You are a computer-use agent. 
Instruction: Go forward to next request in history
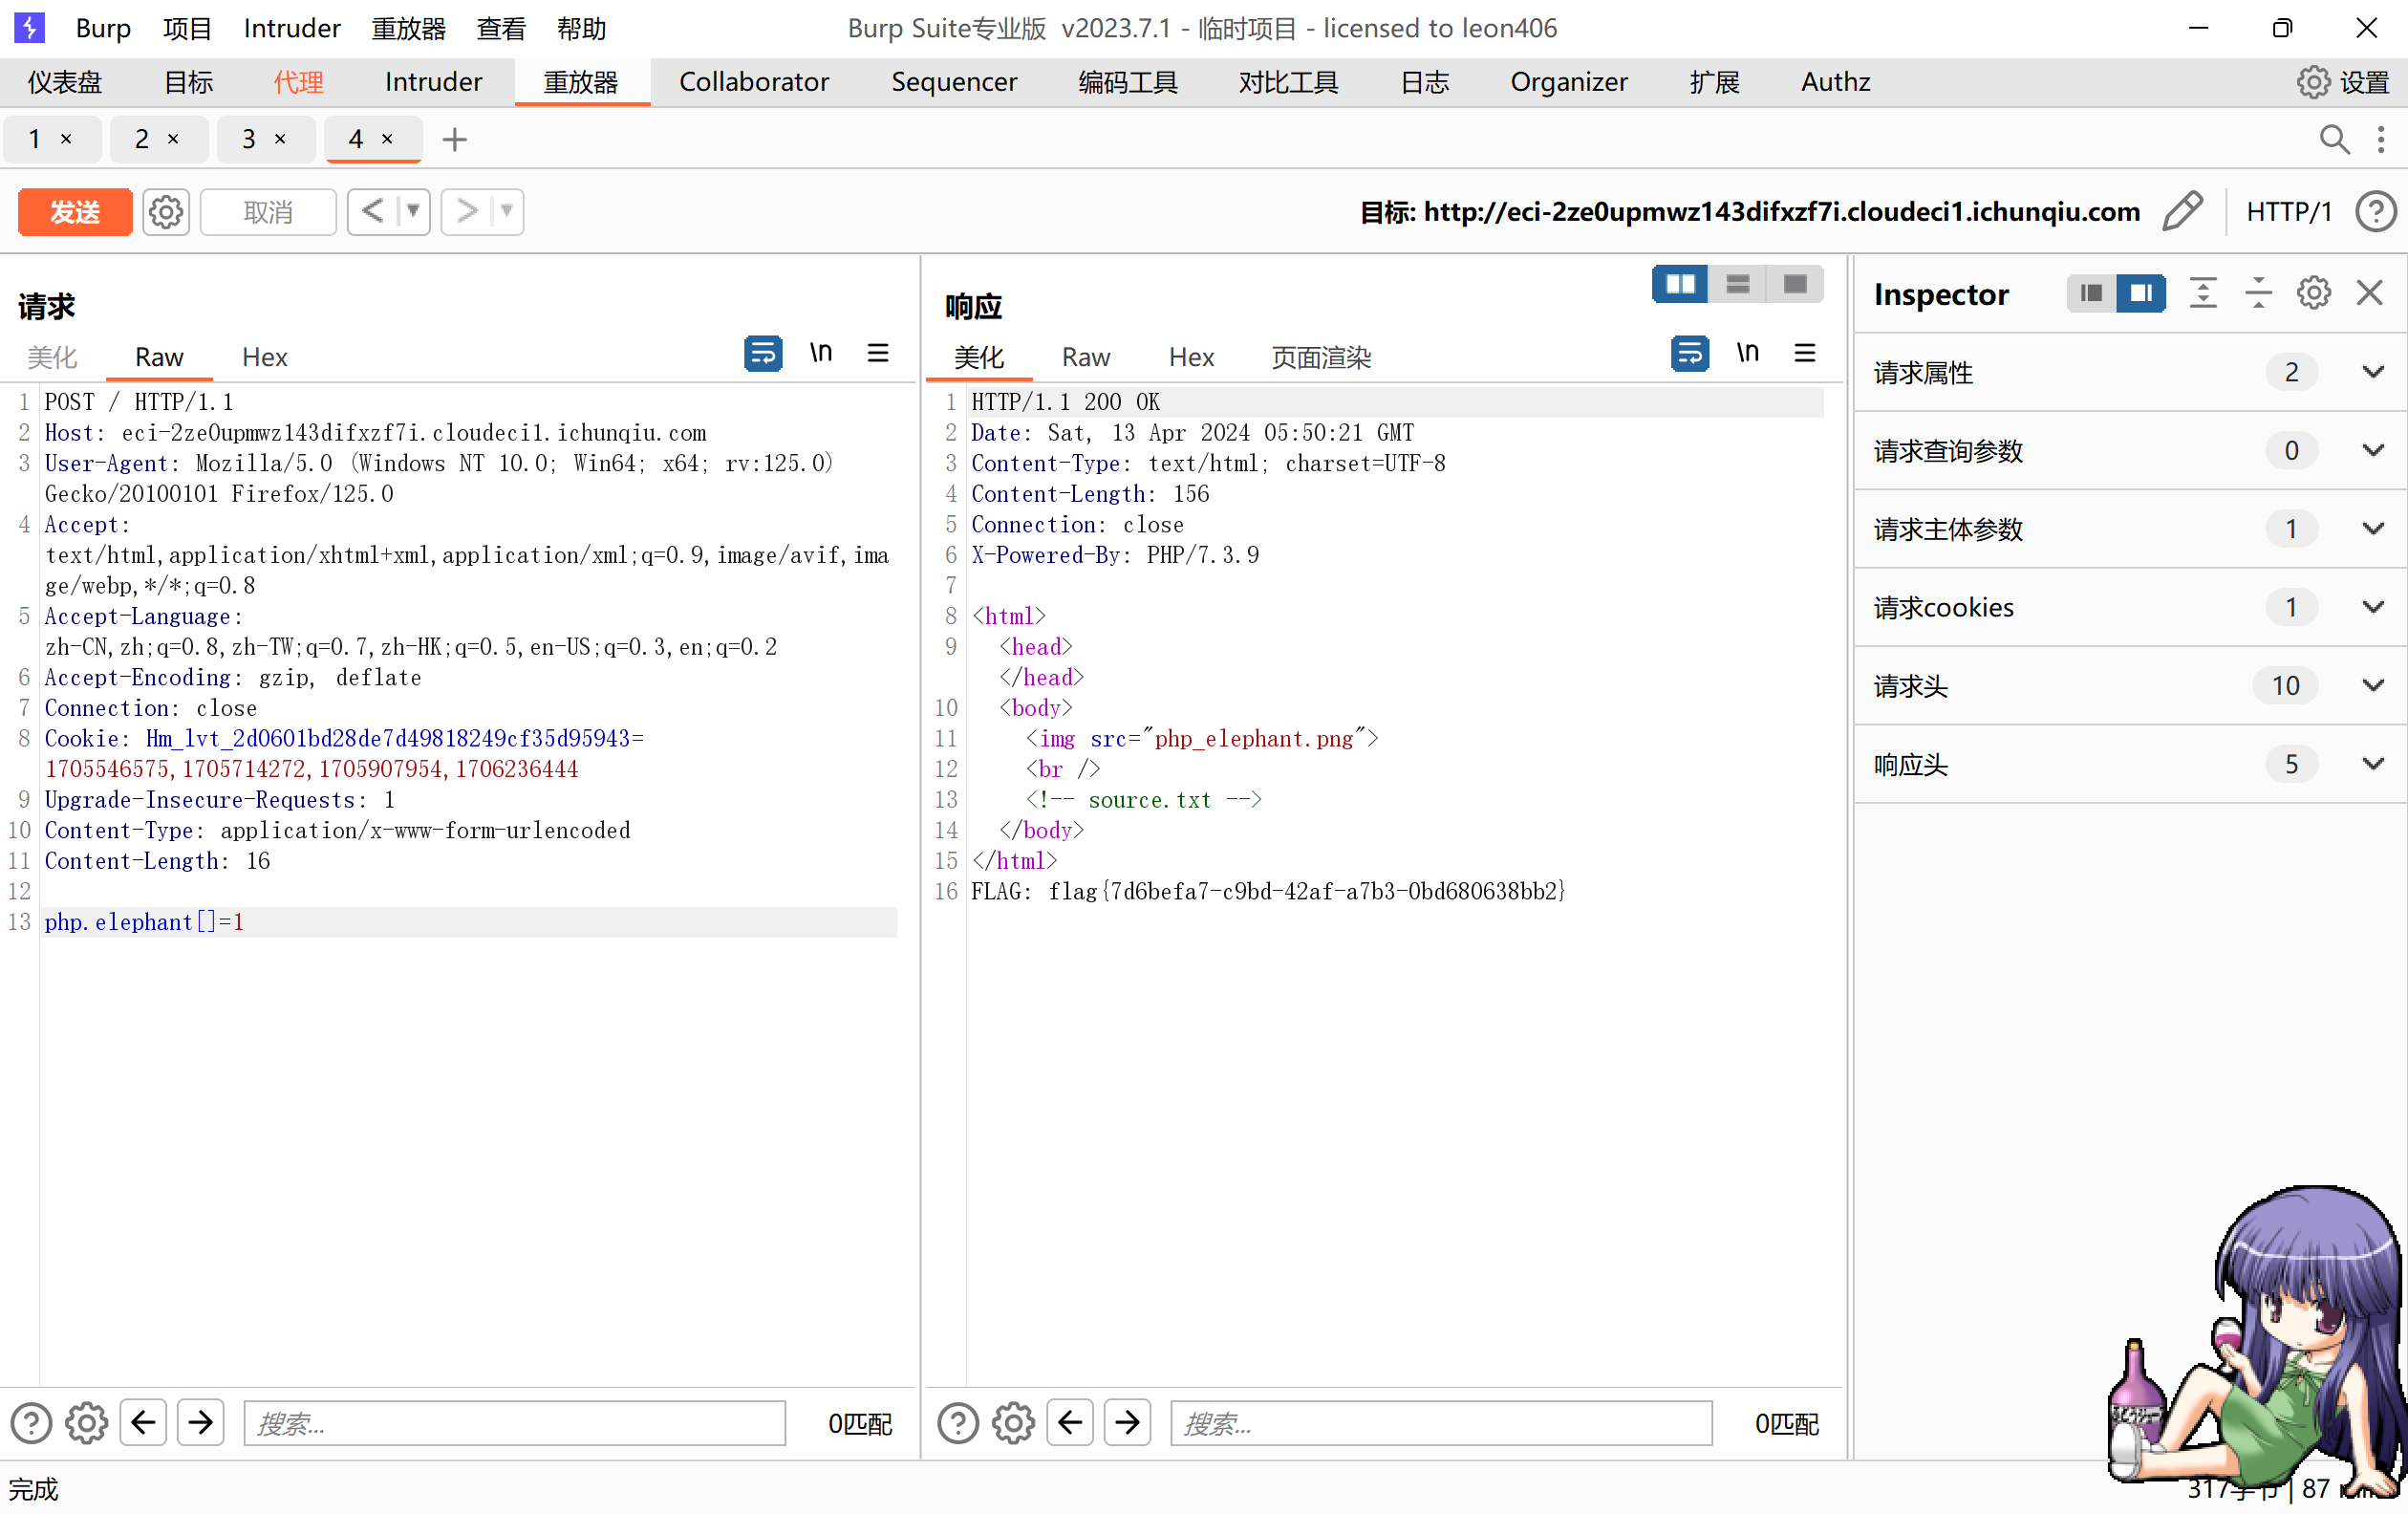pyautogui.click(x=466, y=211)
